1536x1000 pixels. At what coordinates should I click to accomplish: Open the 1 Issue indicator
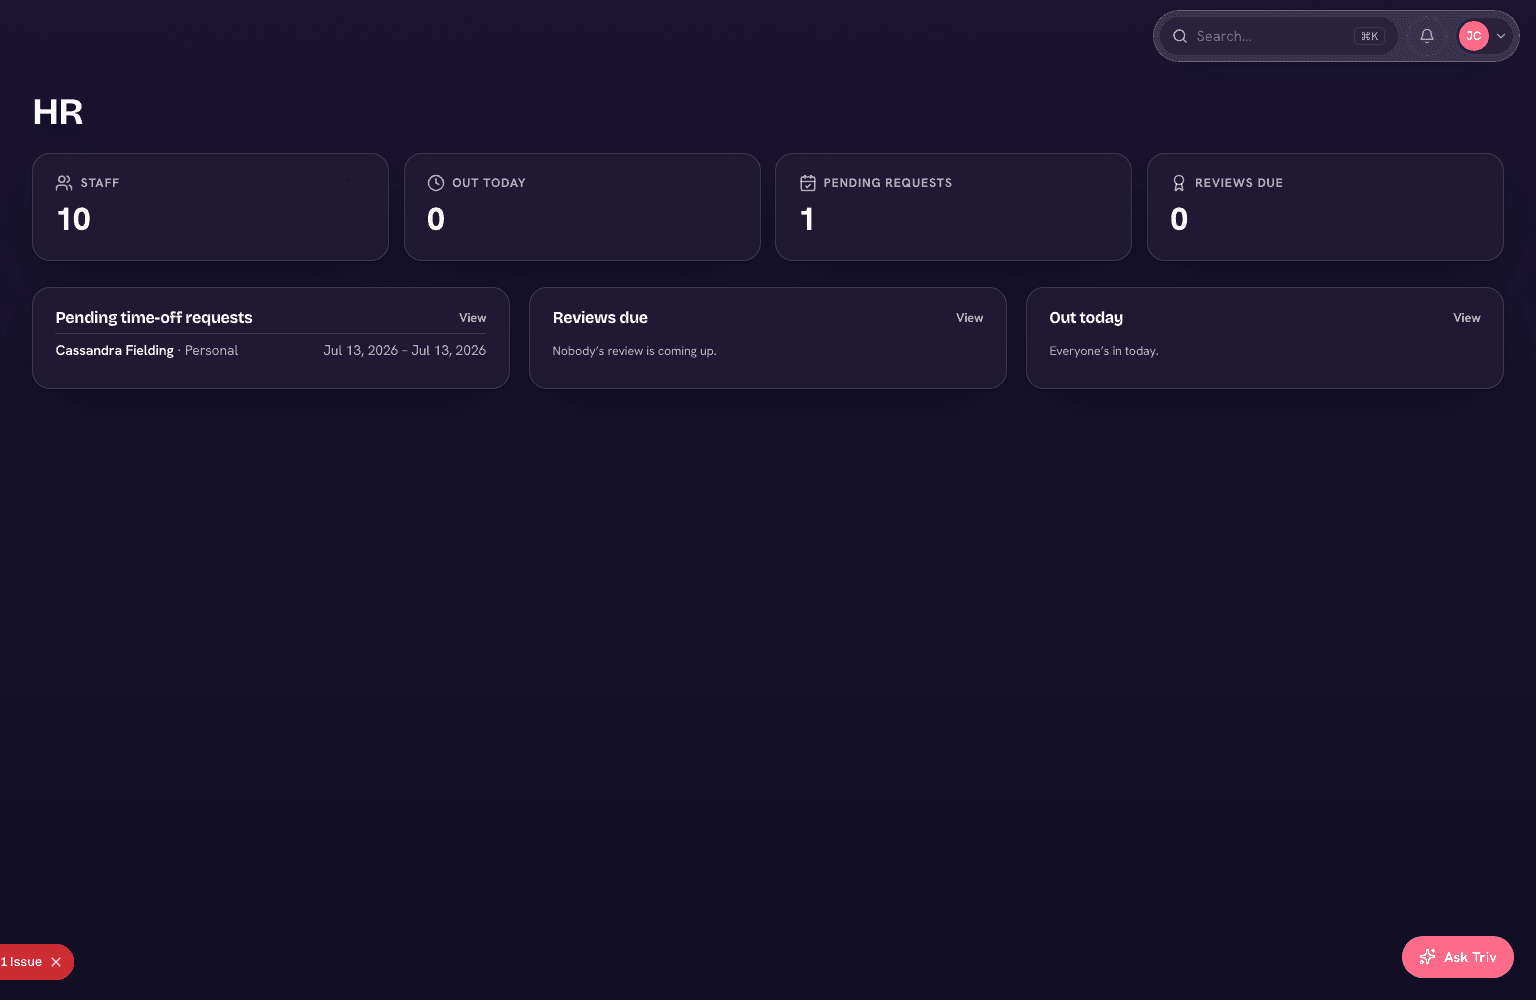point(22,962)
